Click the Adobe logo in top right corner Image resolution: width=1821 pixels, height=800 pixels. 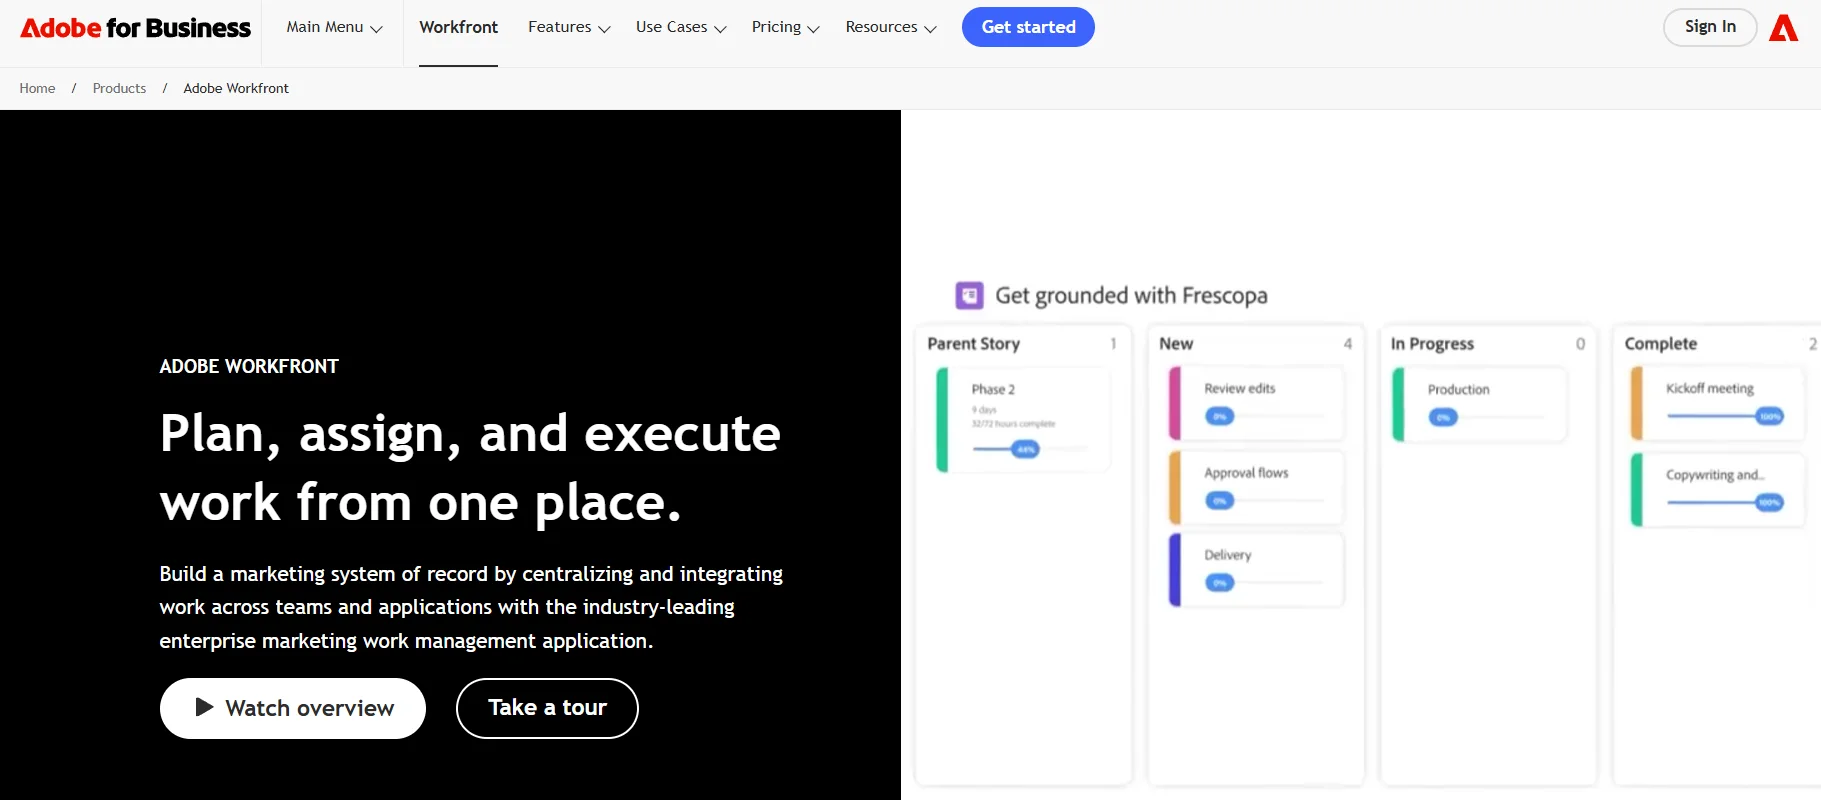pyautogui.click(x=1783, y=27)
